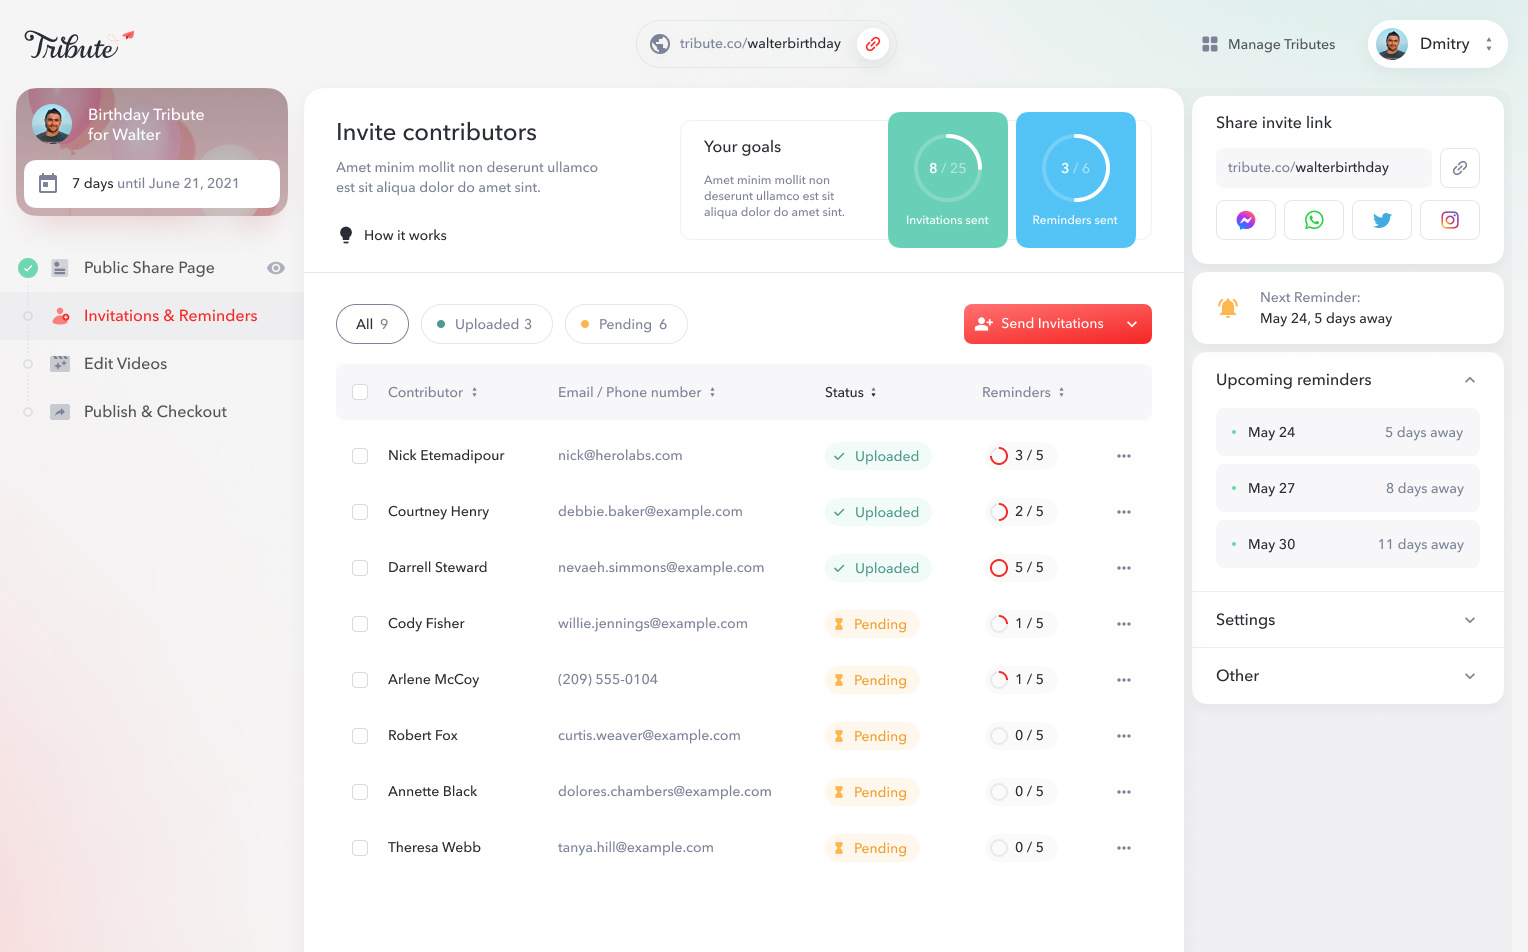Click nick@herolabs.com email
The width and height of the screenshot is (1528, 952).
(x=620, y=456)
